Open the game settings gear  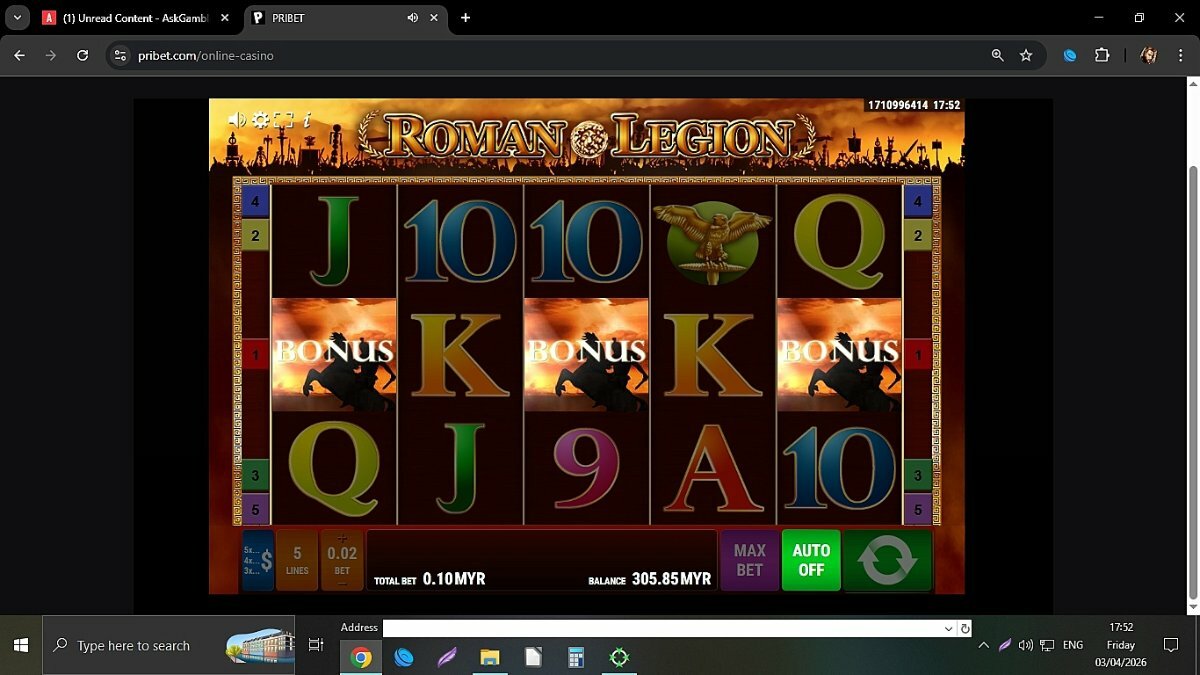point(260,120)
